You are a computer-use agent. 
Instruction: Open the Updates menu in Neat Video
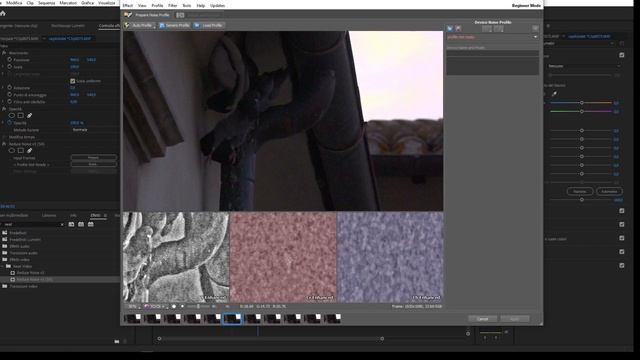pyautogui.click(x=217, y=6)
